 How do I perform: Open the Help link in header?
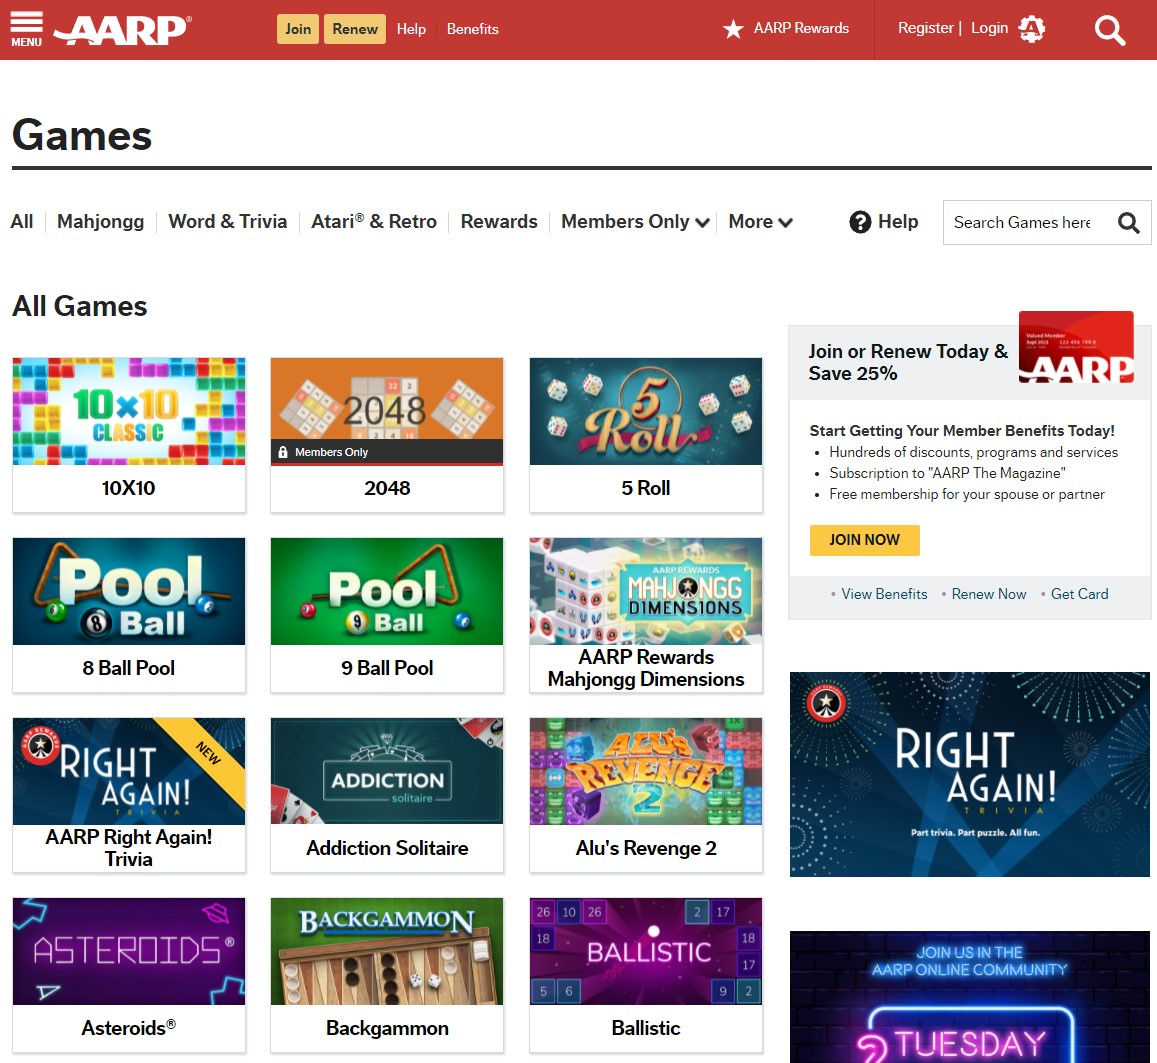pyautogui.click(x=411, y=29)
